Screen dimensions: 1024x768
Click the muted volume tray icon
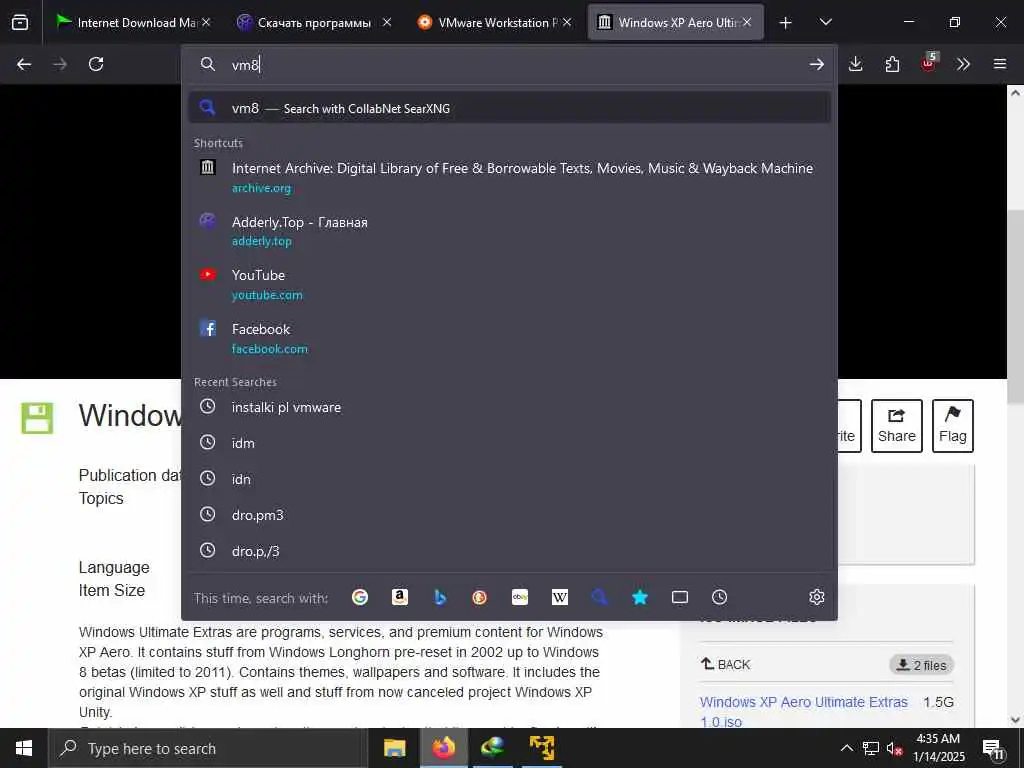point(894,749)
